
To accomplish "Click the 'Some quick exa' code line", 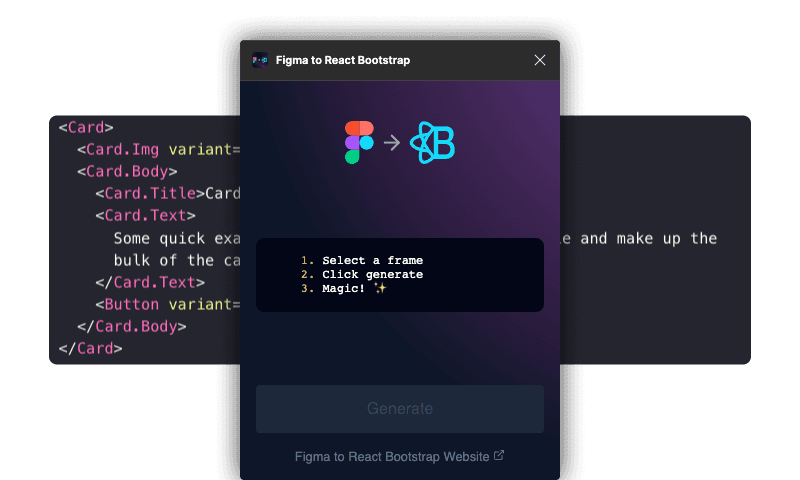I will coord(177,238).
